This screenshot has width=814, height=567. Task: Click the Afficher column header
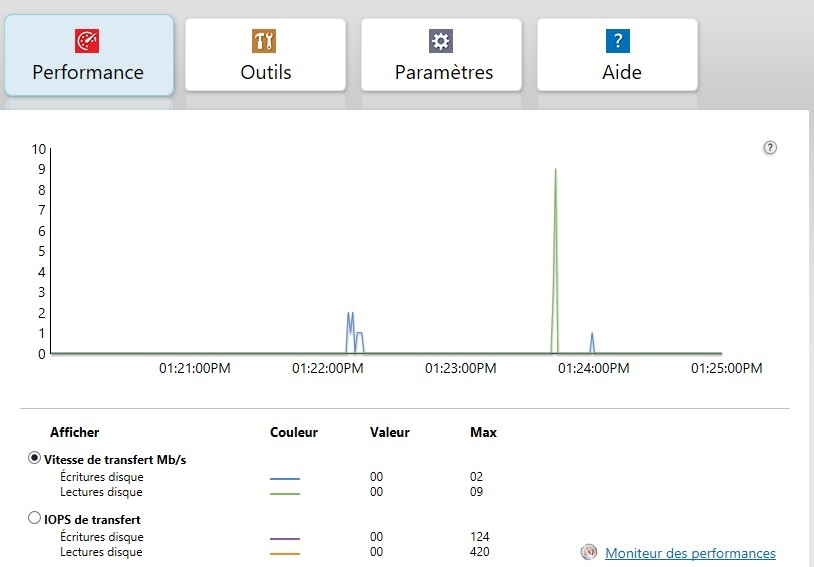tap(74, 433)
